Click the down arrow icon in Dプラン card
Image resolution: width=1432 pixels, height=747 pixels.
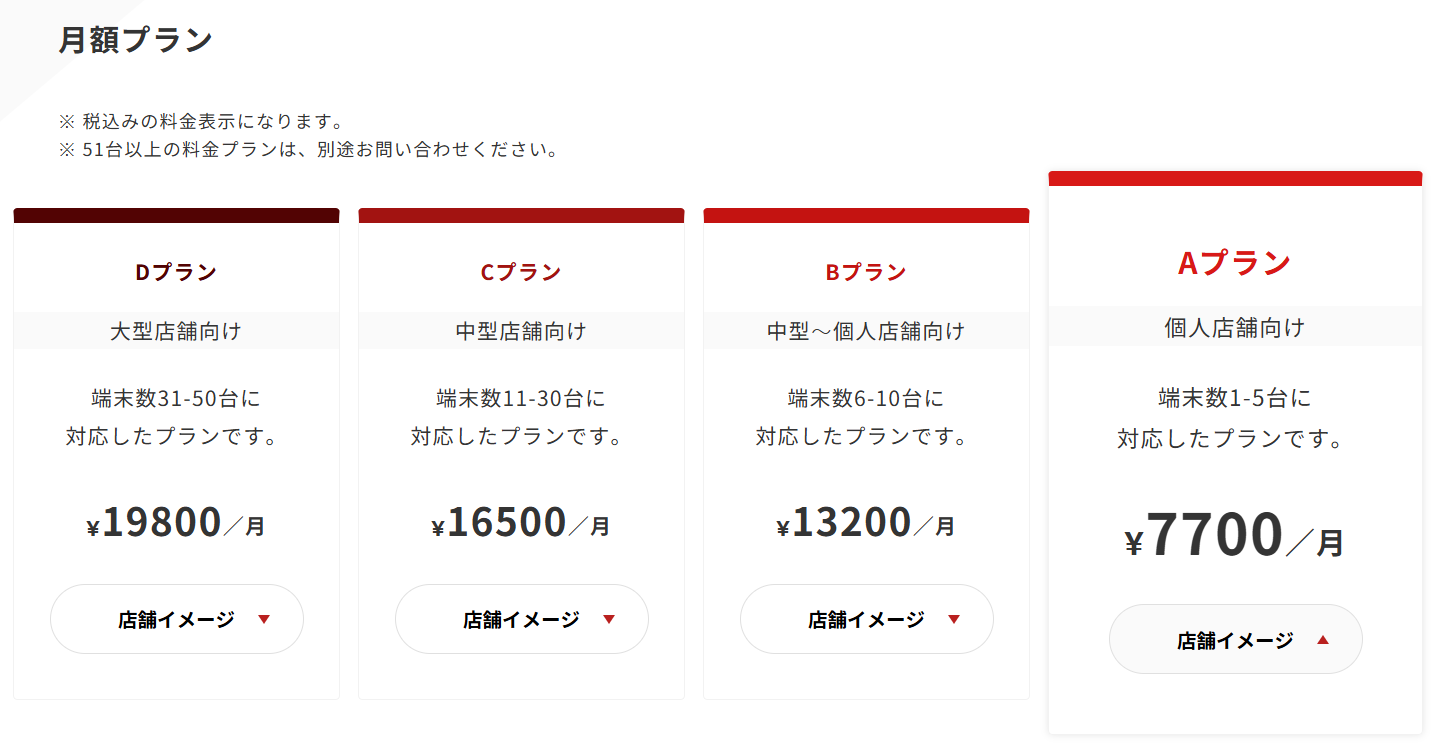pos(264,619)
